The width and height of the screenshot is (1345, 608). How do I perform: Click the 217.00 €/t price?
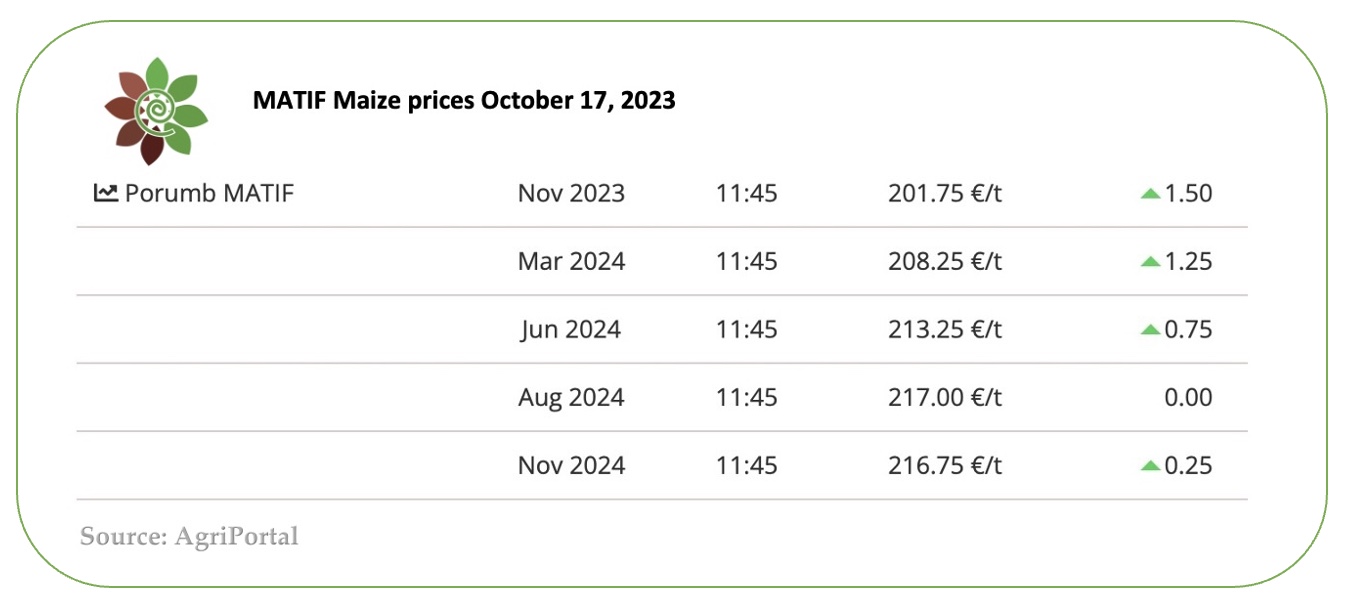(x=945, y=397)
